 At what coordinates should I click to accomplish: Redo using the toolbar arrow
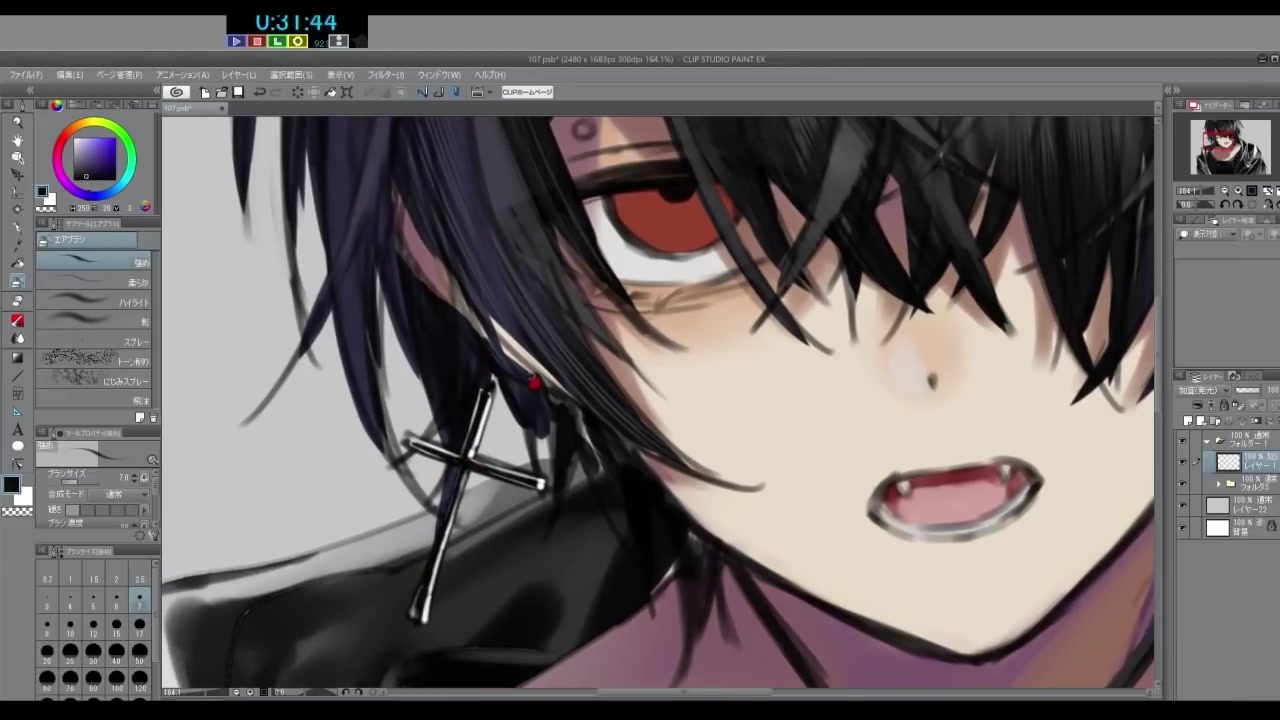[x=276, y=92]
